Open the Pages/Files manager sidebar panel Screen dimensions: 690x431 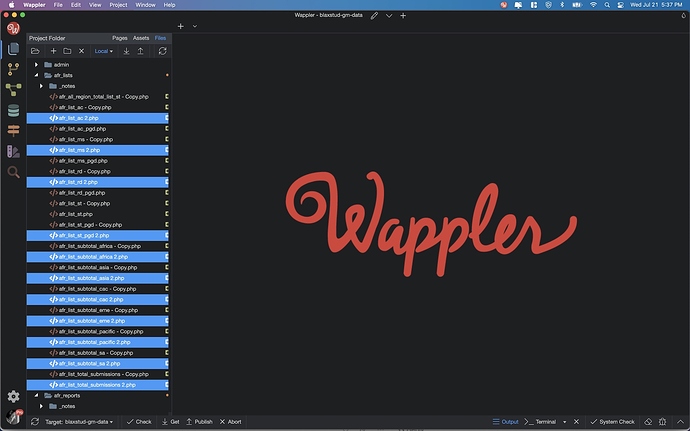(13, 48)
